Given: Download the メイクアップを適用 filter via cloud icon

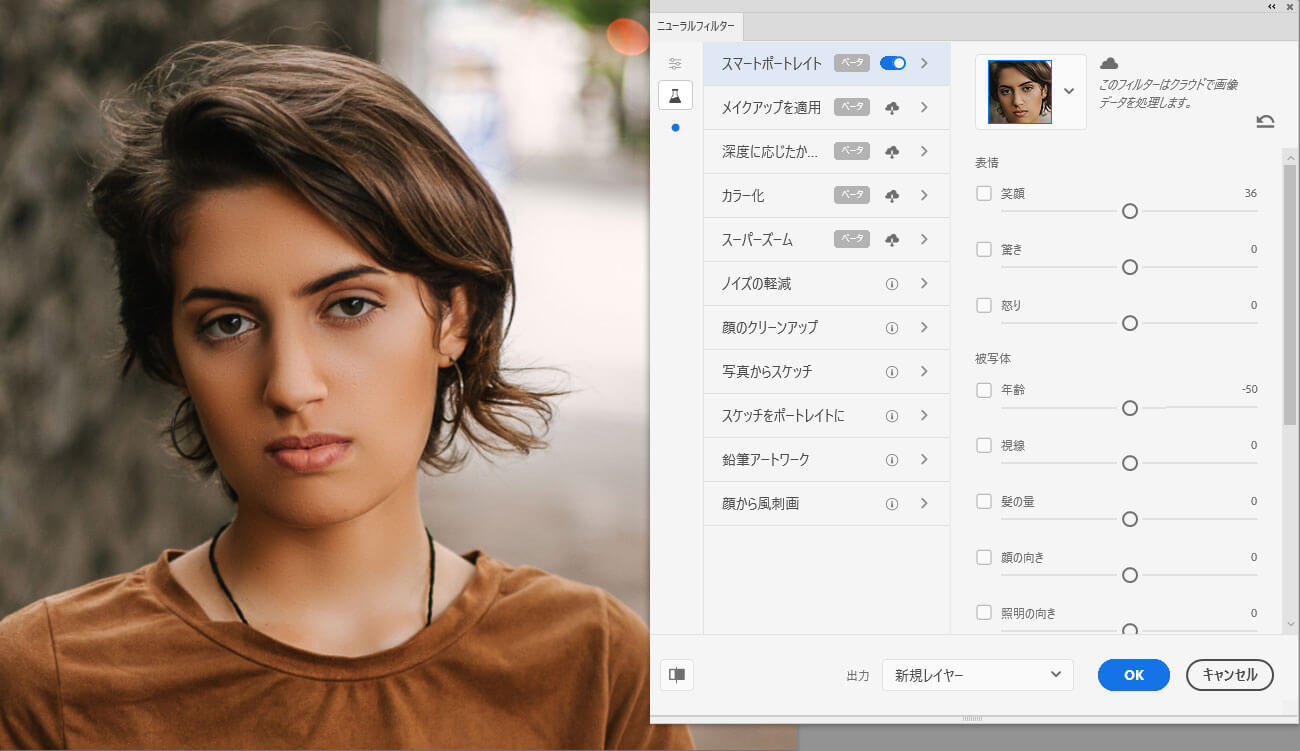Looking at the screenshot, I should pos(892,108).
